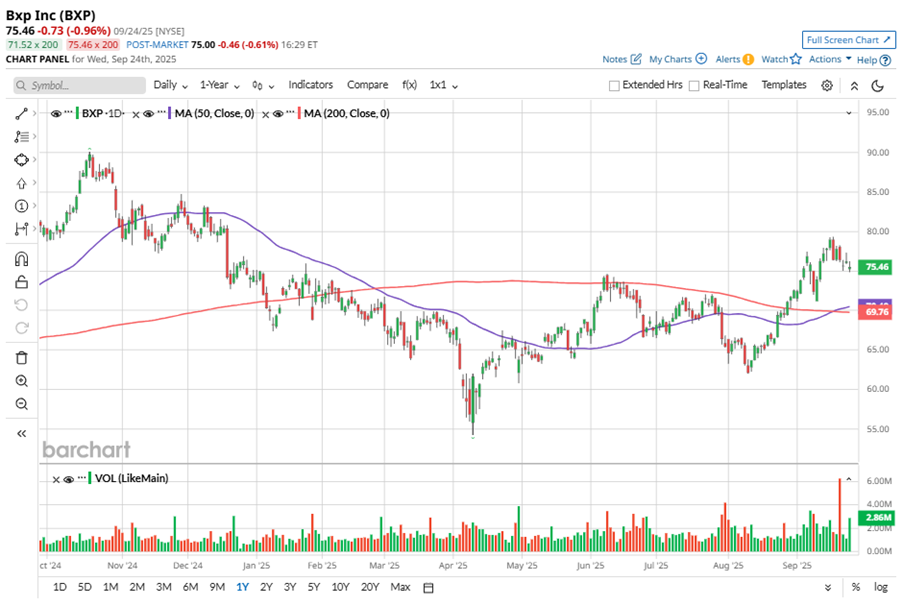Screen dimensions: 903x606
Task: Open the Actions dropdown menu
Action: (x=830, y=59)
